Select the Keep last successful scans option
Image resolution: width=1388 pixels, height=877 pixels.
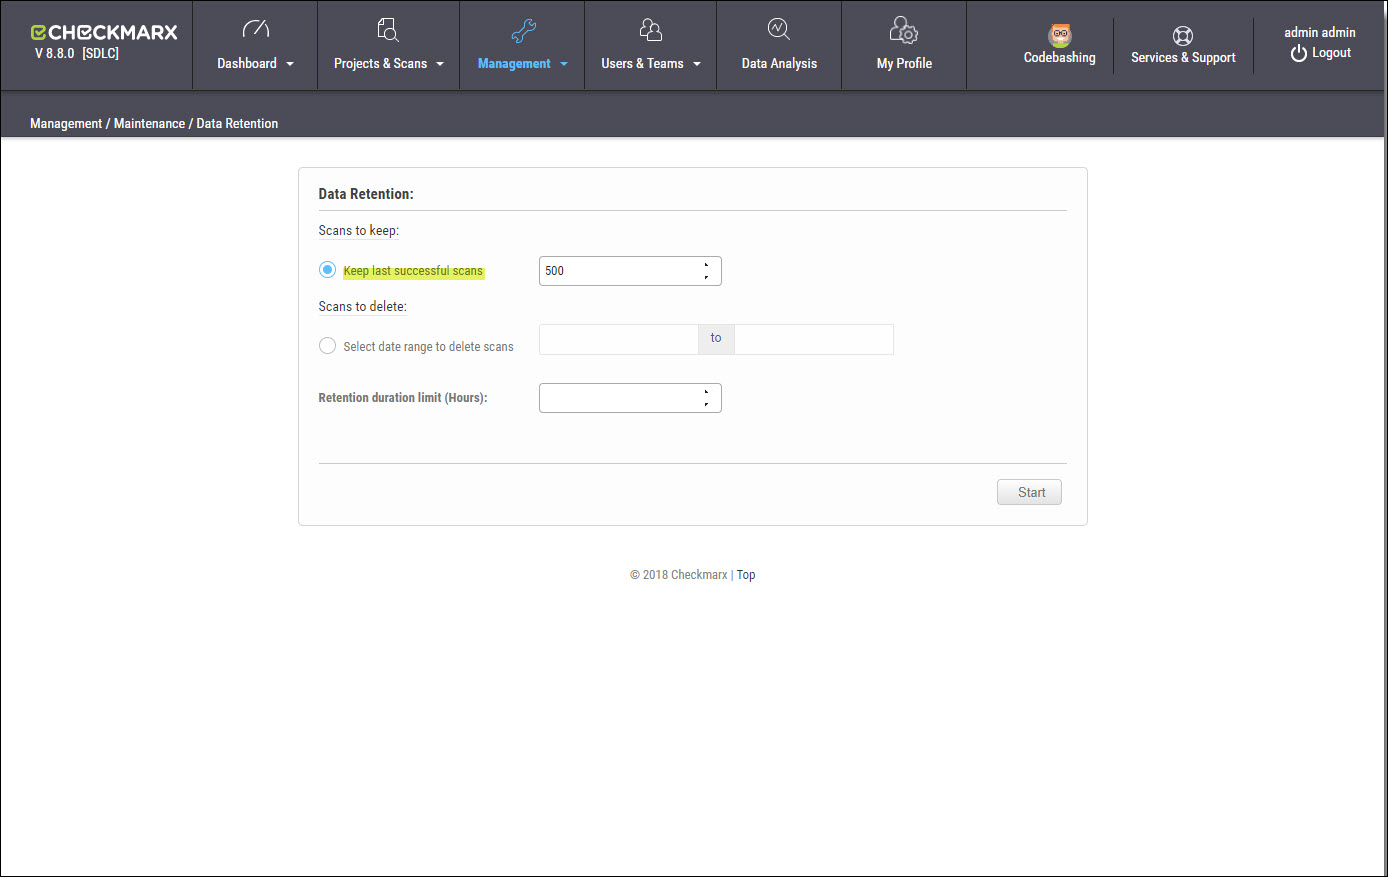327,269
